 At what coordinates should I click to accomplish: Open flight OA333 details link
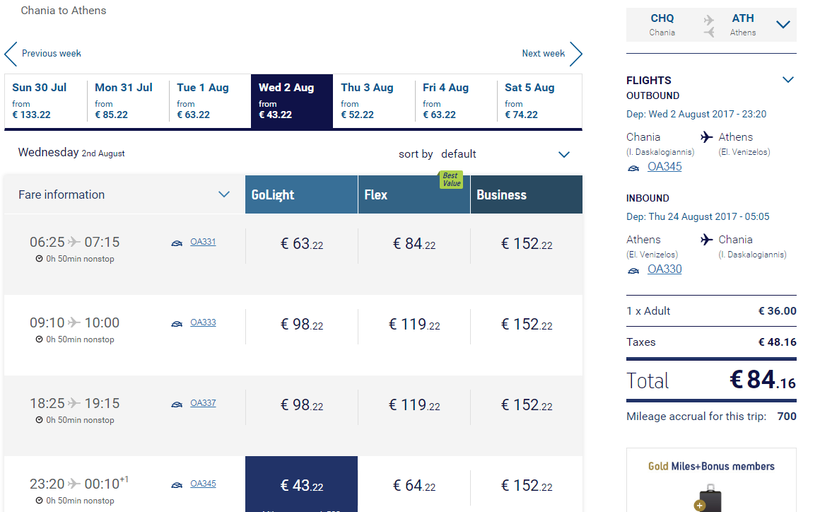tap(203, 323)
